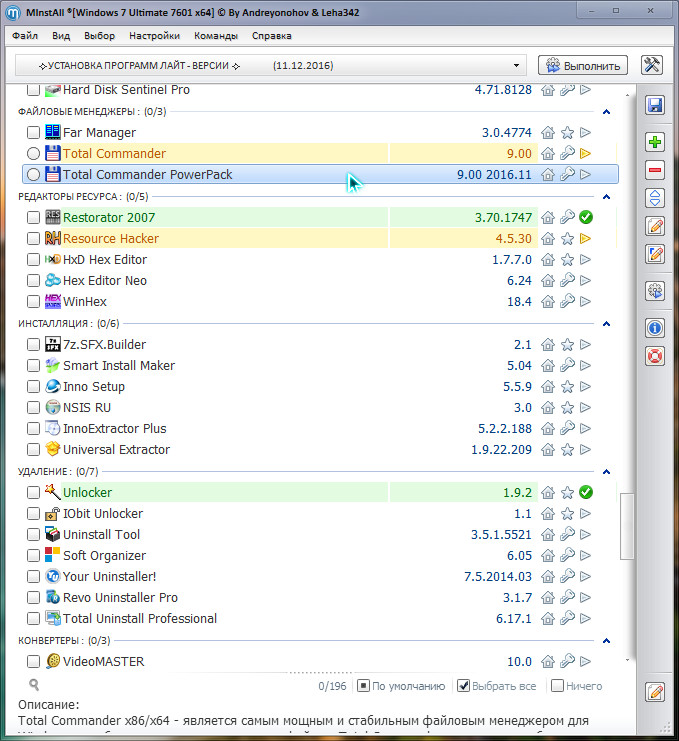The width and height of the screenshot is (679, 741).
Task: Open the 'Команды' menu
Action: pyautogui.click(x=216, y=36)
